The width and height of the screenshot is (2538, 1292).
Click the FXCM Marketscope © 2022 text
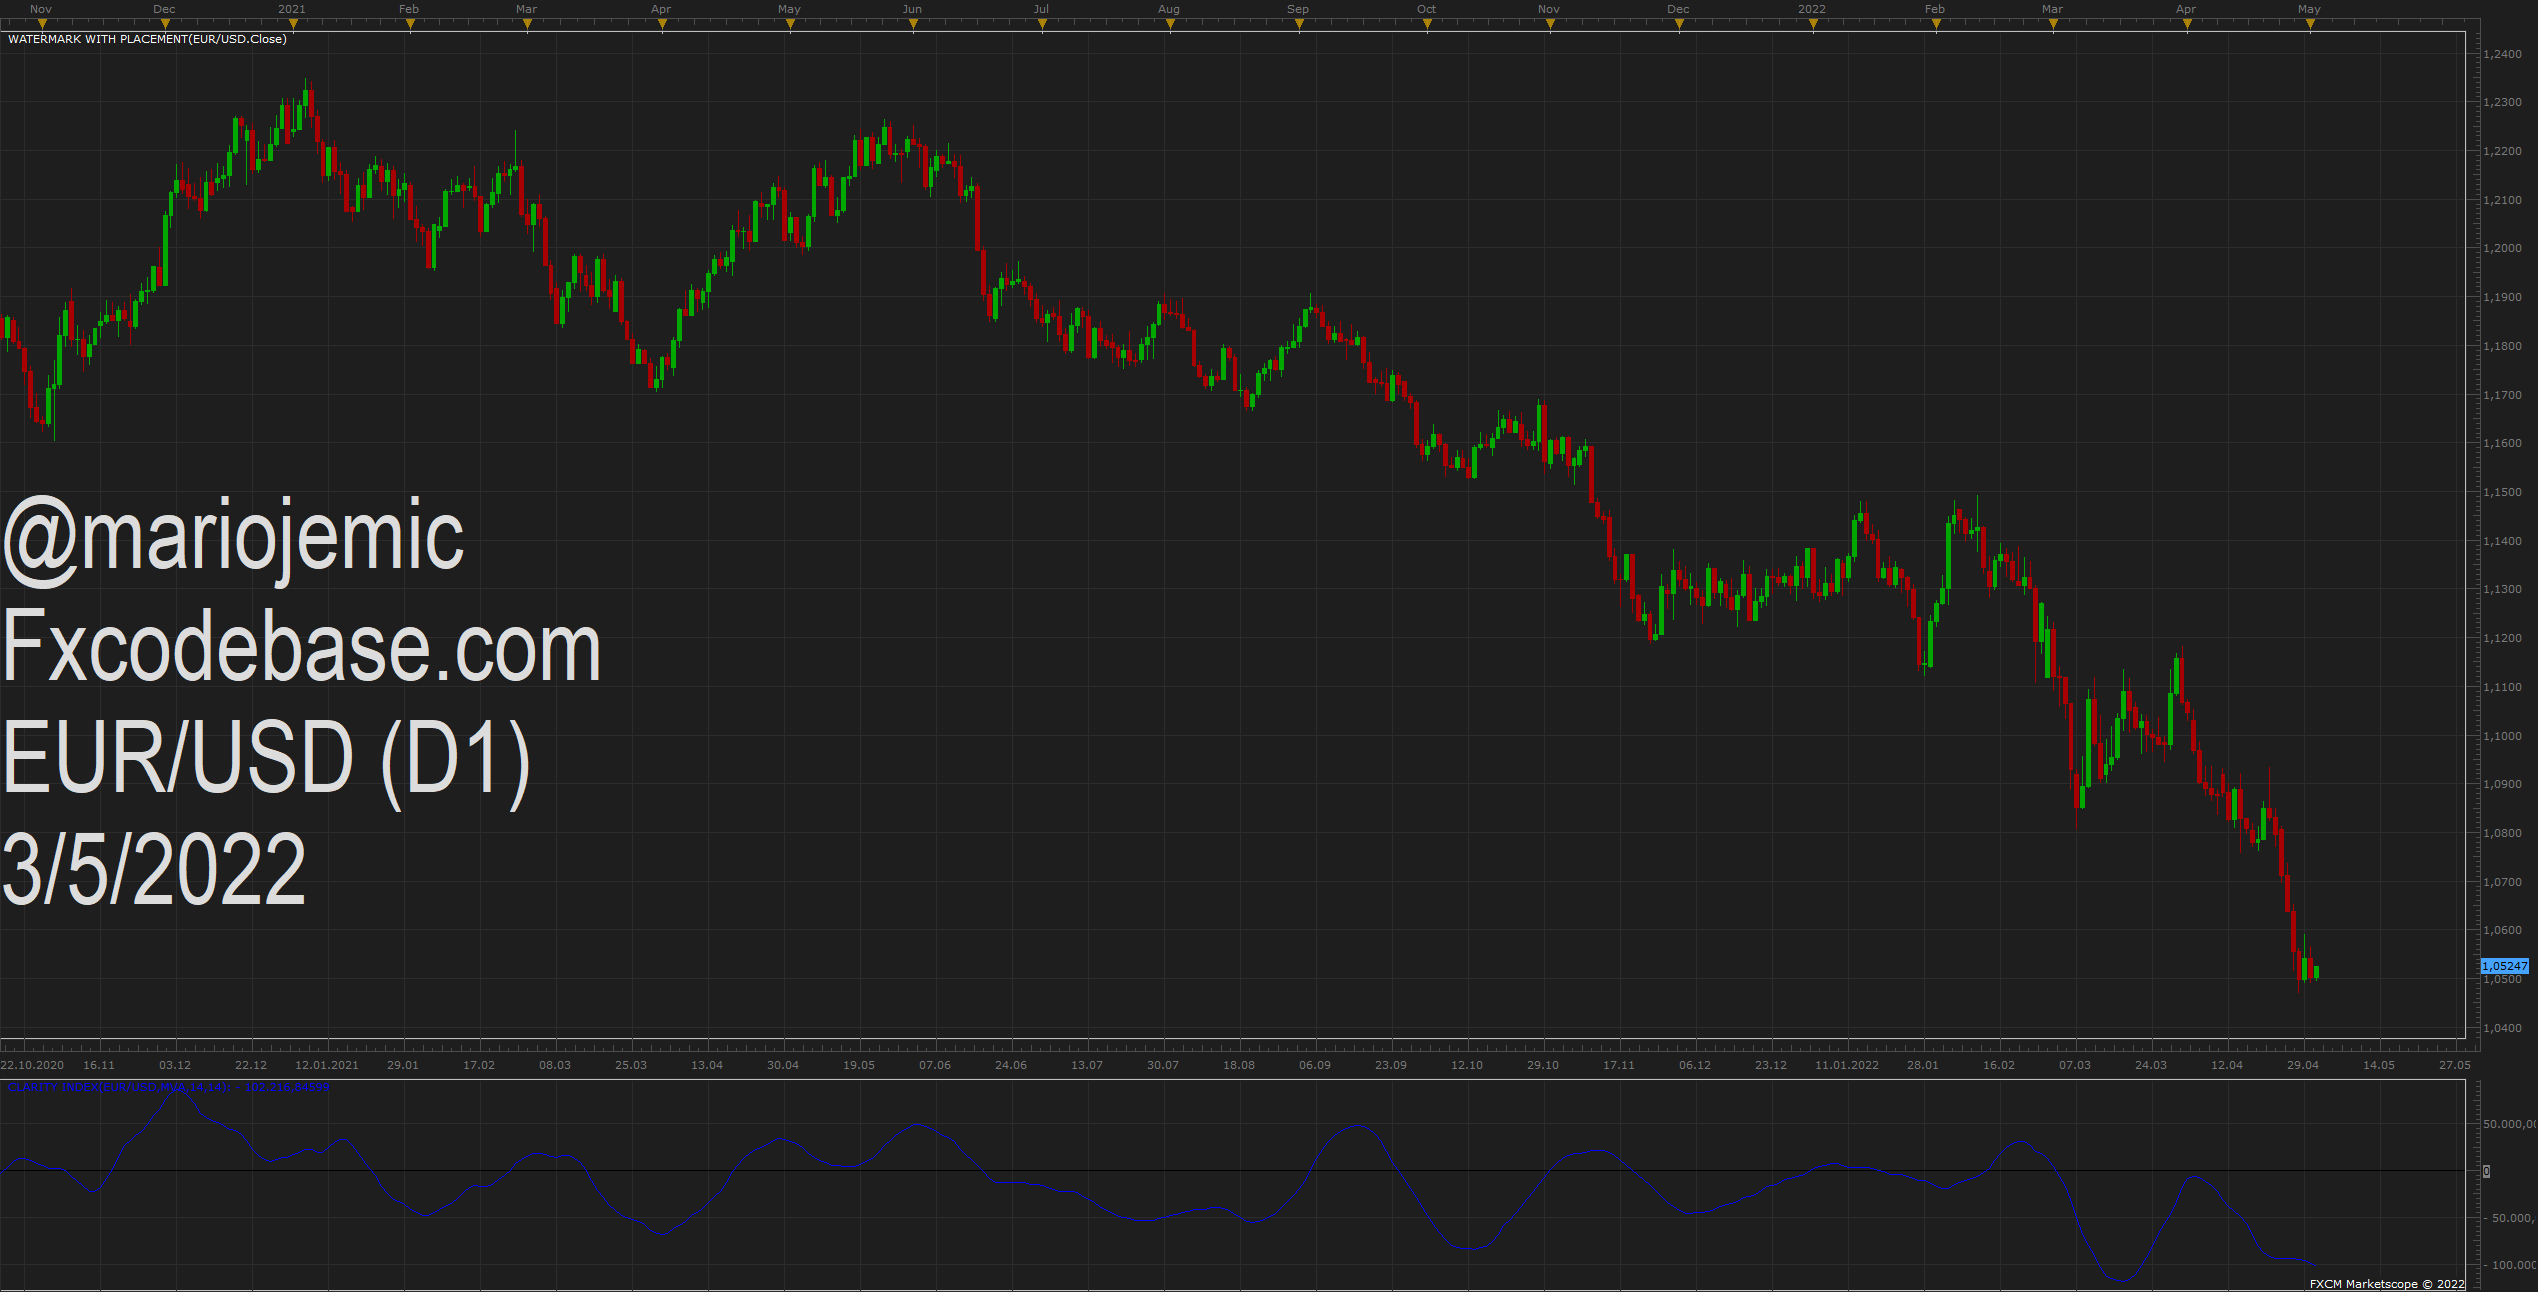pyautogui.click(x=2387, y=1284)
